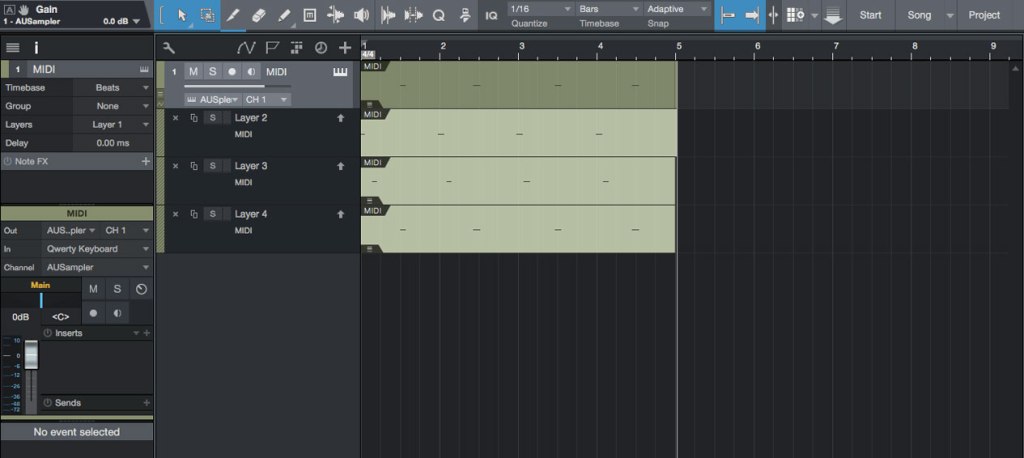Toggle monitor on the MIDI track
Viewport: 1024px width, 458px height.
point(251,72)
